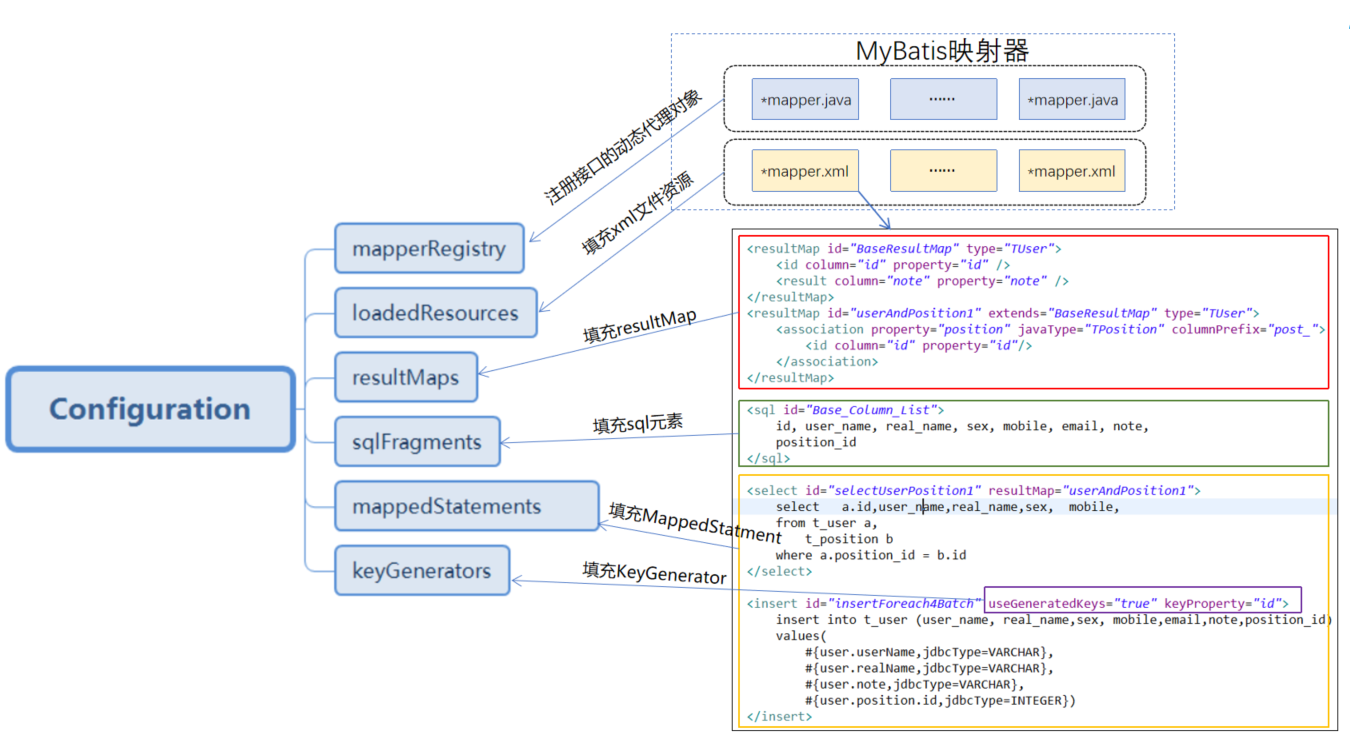Click the sql id="Base_Column_List" line

point(845,410)
